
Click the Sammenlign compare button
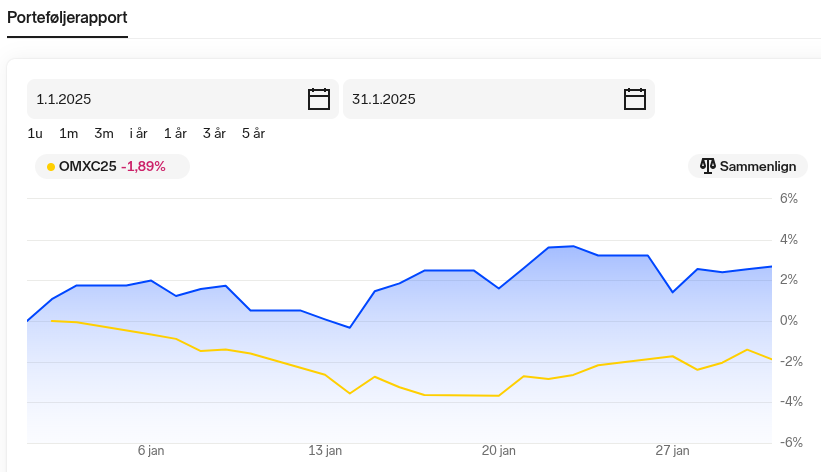pos(748,166)
